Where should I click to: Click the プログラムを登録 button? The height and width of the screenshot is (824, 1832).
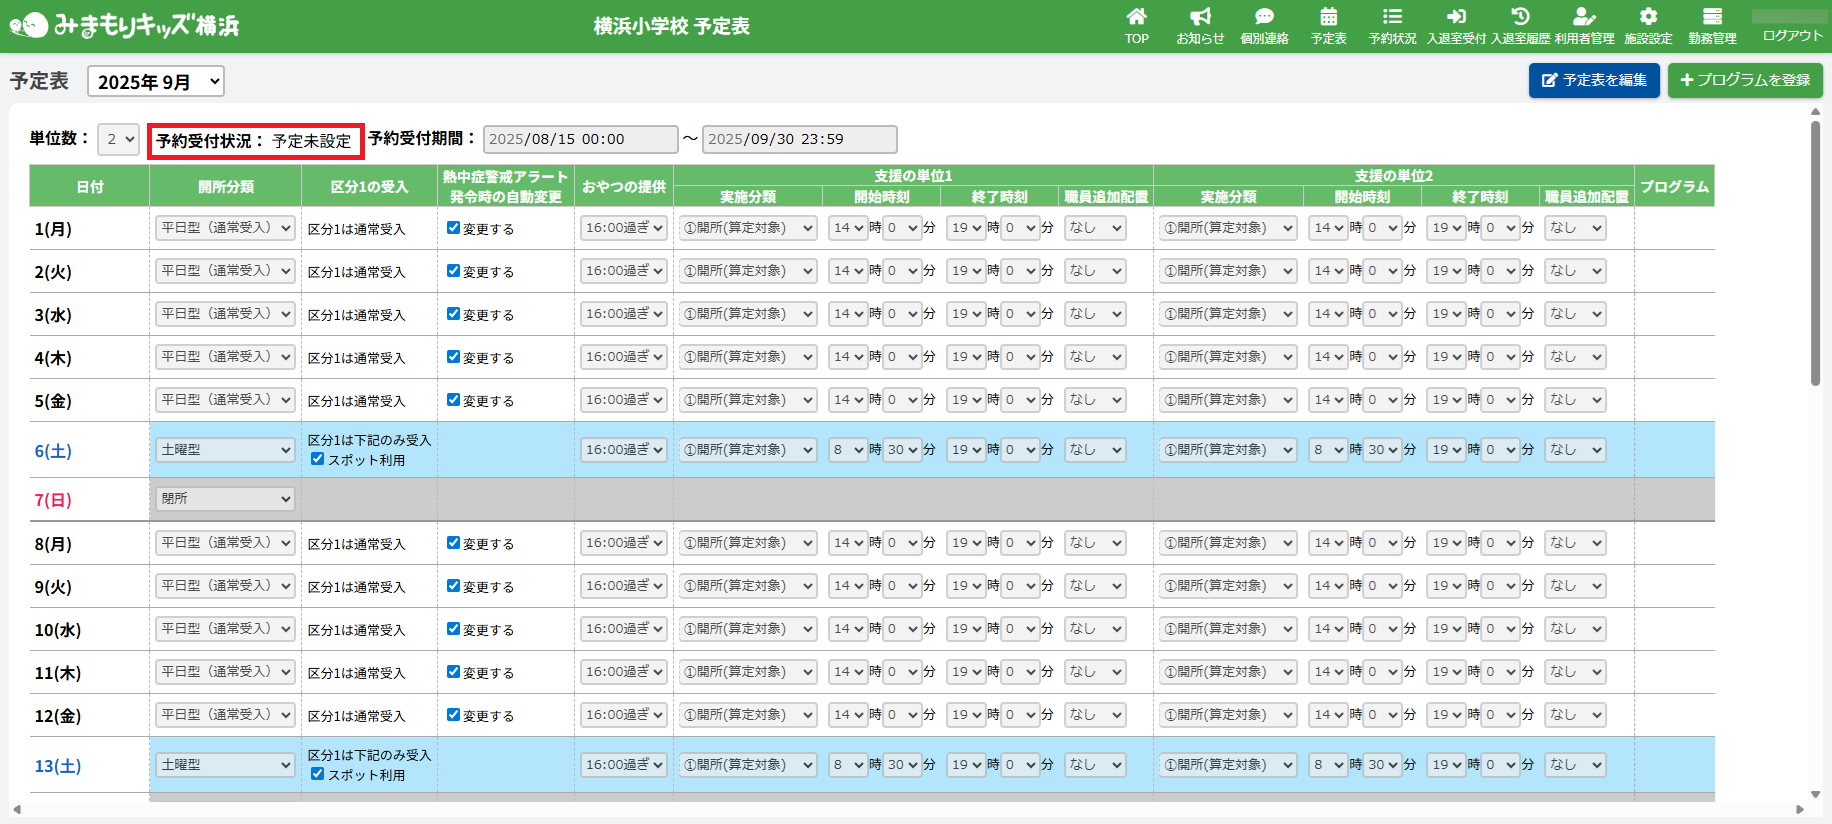(1745, 80)
